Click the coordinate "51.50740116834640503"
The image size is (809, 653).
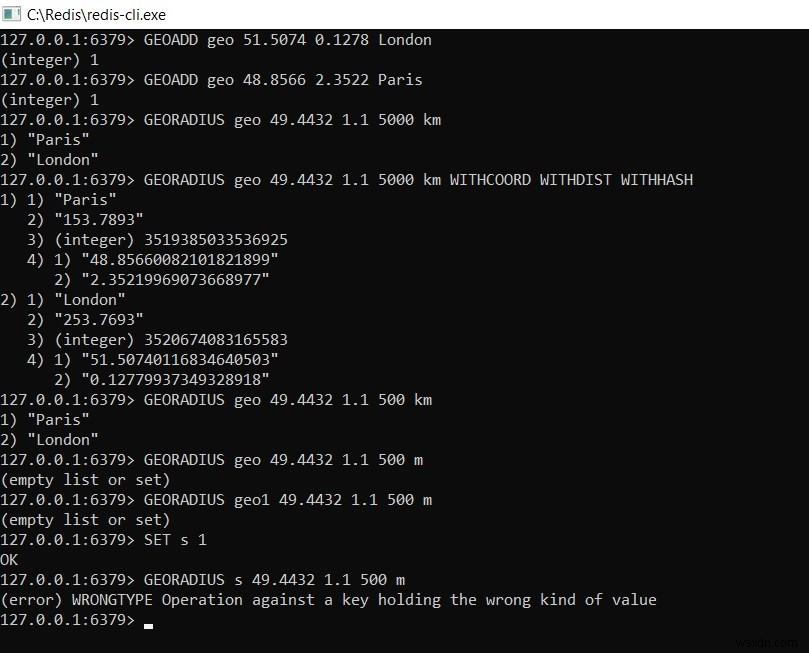tap(180, 360)
